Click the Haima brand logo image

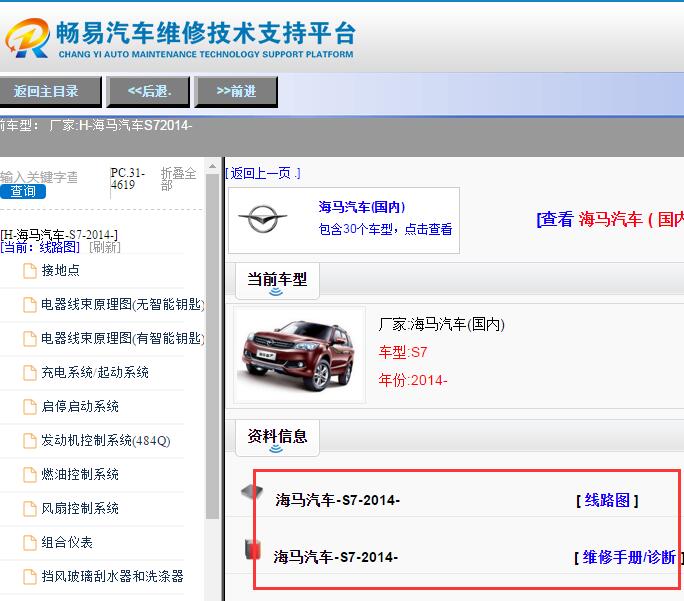[263, 218]
